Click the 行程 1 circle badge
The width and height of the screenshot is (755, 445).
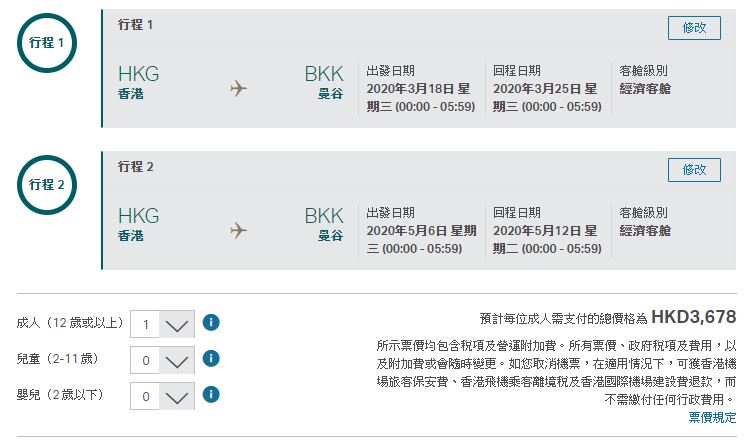point(47,43)
